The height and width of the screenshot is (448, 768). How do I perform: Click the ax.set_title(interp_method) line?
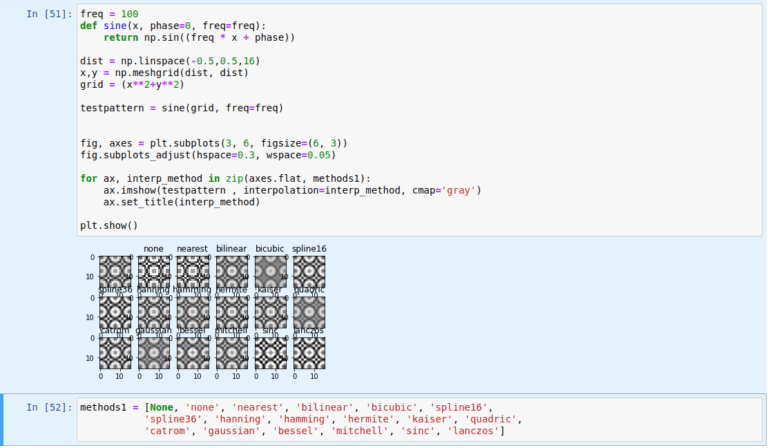pyautogui.click(x=182, y=201)
